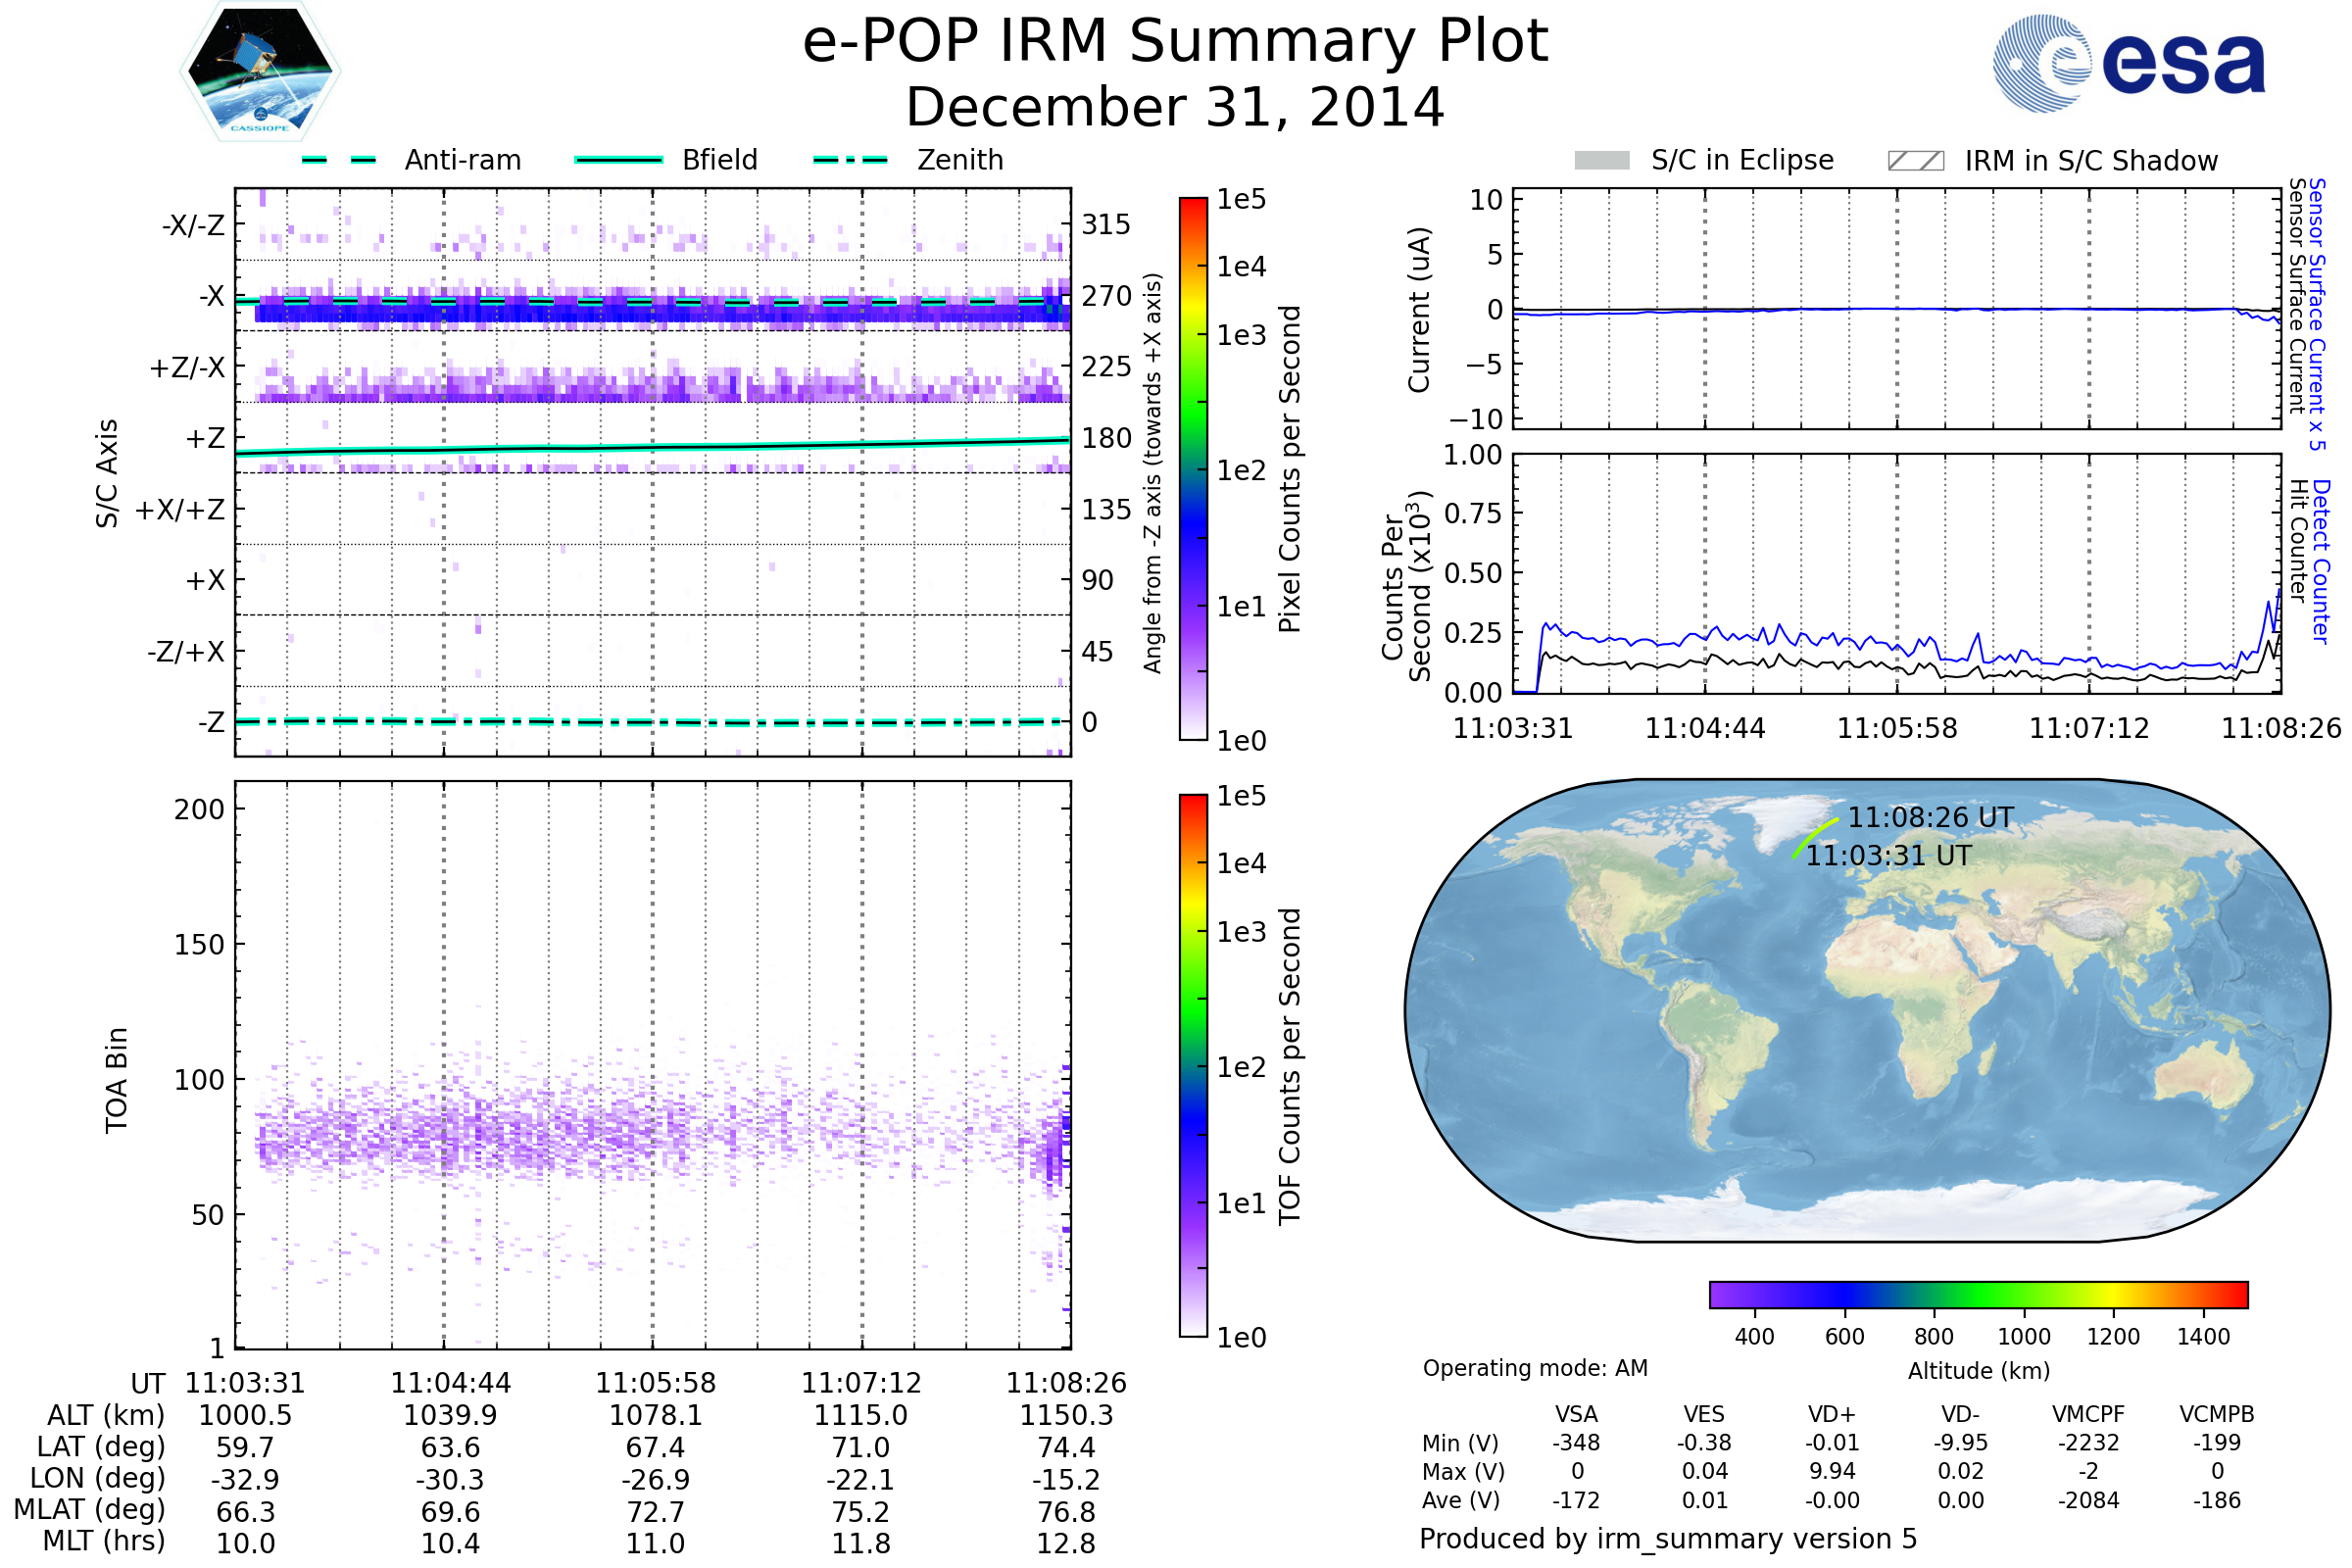Click the Pixel Counts per Second colorbar
The height and width of the screenshot is (1568, 2352).
pyautogui.click(x=1193, y=468)
